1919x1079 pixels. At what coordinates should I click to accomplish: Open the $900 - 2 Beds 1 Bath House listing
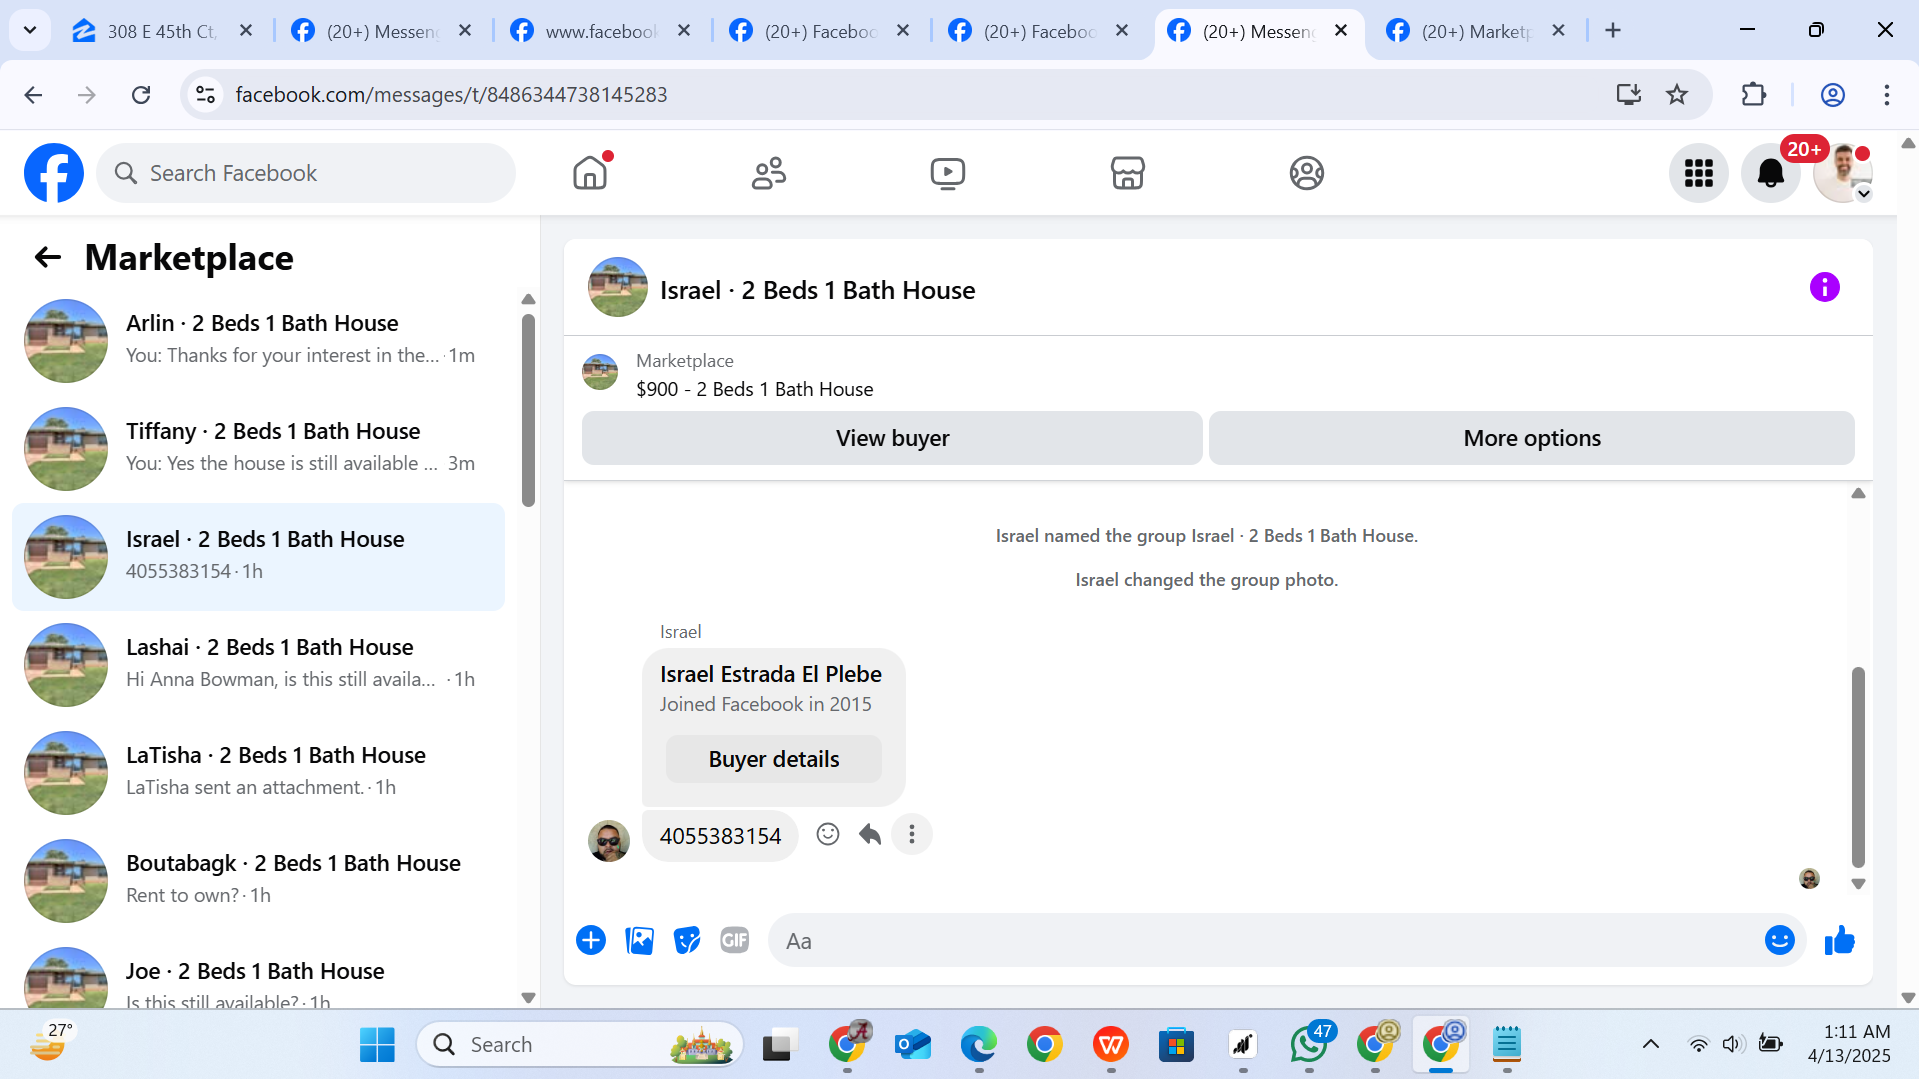[x=754, y=389]
